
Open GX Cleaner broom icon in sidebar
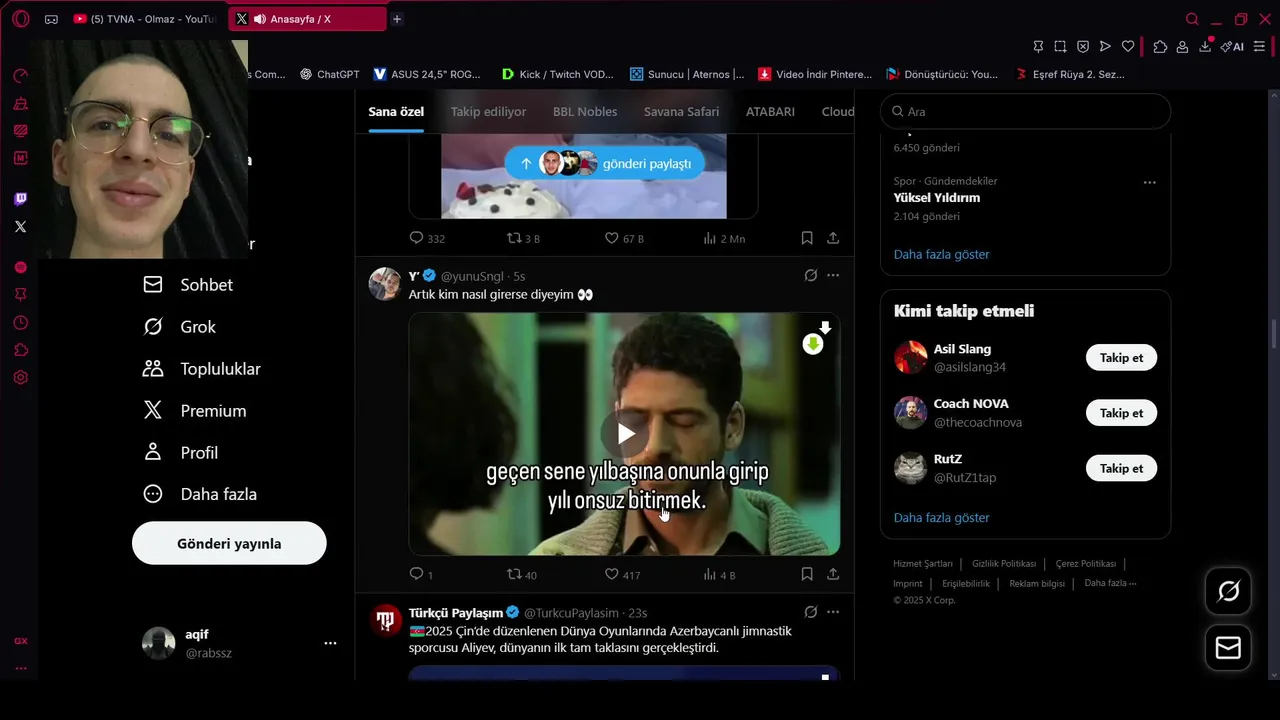[20, 104]
